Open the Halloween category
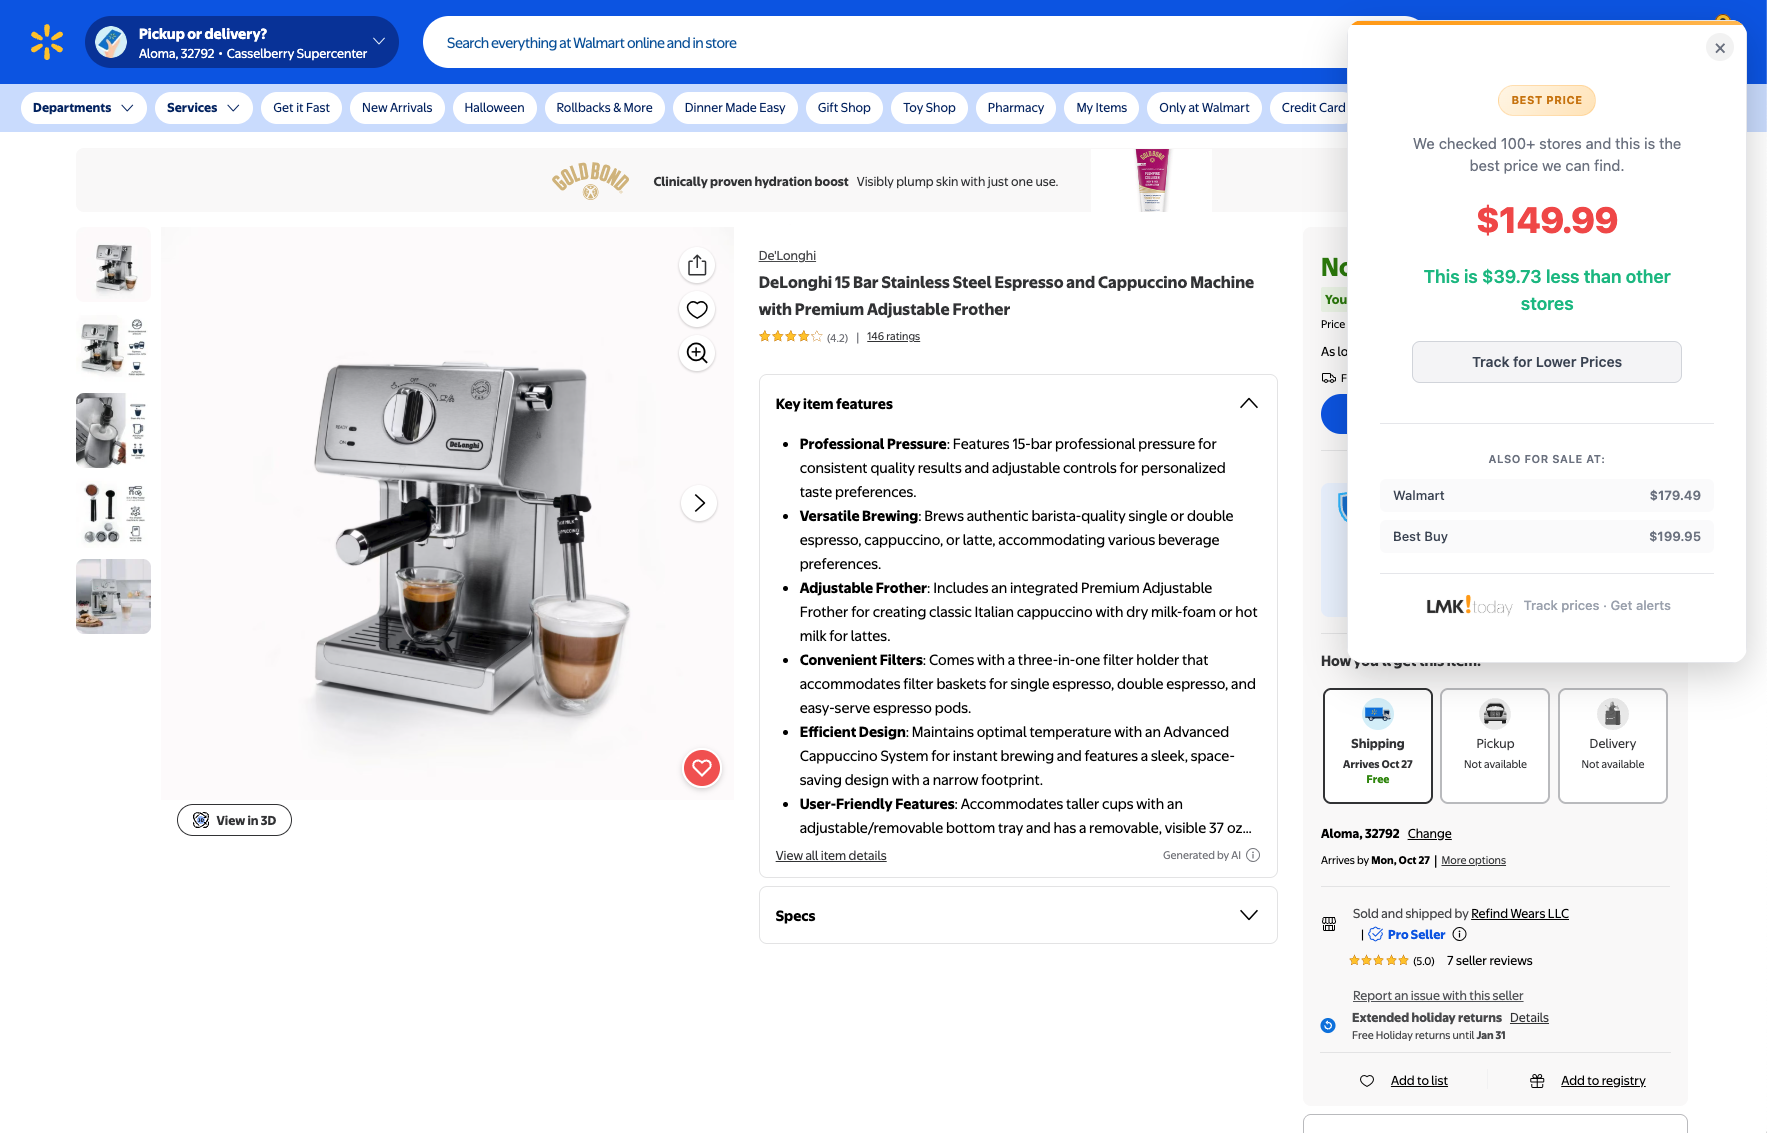The height and width of the screenshot is (1133, 1767). pyautogui.click(x=494, y=108)
